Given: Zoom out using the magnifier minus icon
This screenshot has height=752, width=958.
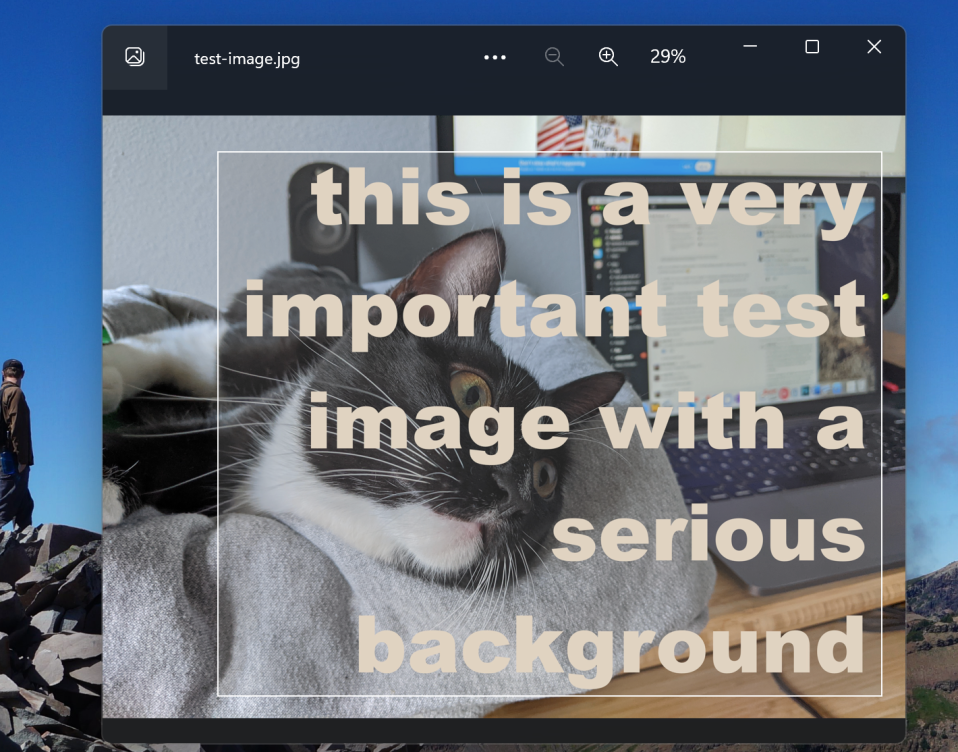Looking at the screenshot, I should [x=554, y=57].
